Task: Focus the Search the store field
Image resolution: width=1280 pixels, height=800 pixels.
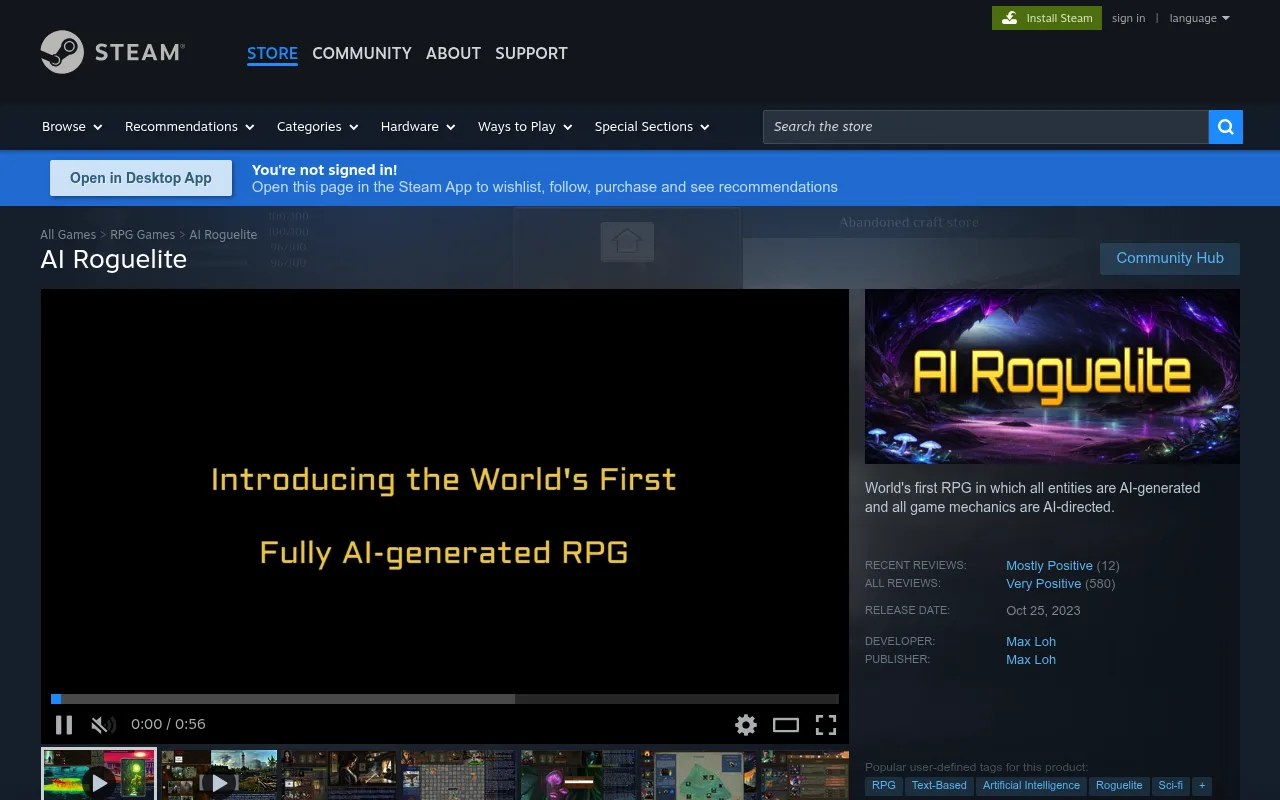Action: (x=986, y=127)
